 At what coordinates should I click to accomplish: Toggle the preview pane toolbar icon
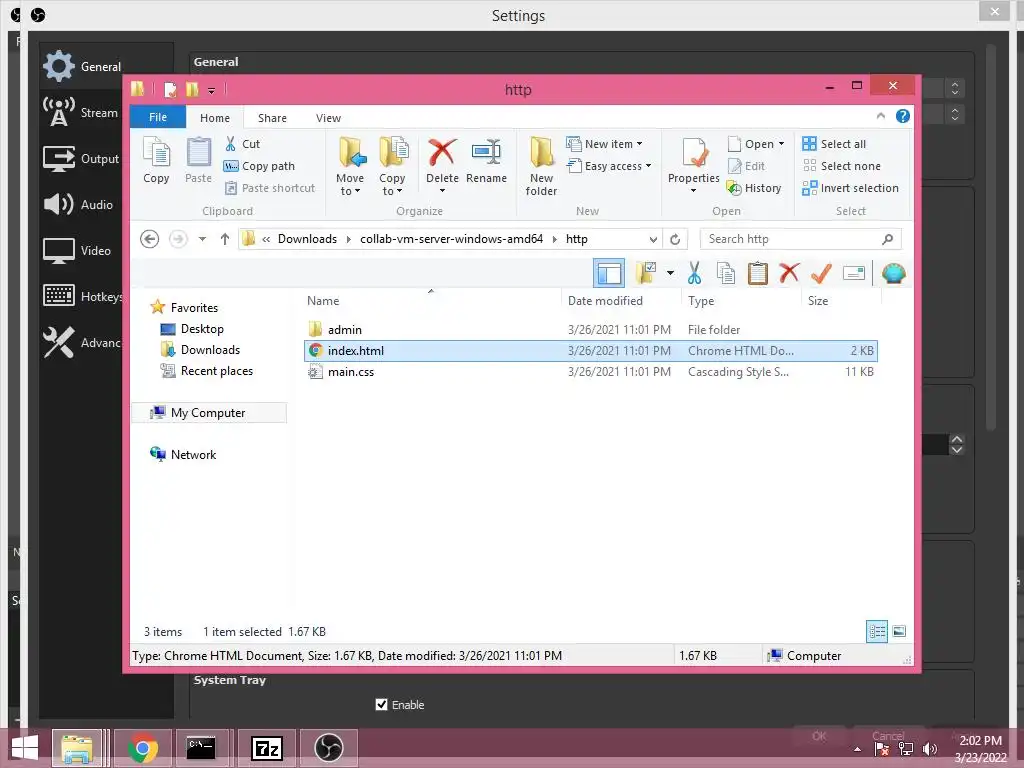[609, 273]
